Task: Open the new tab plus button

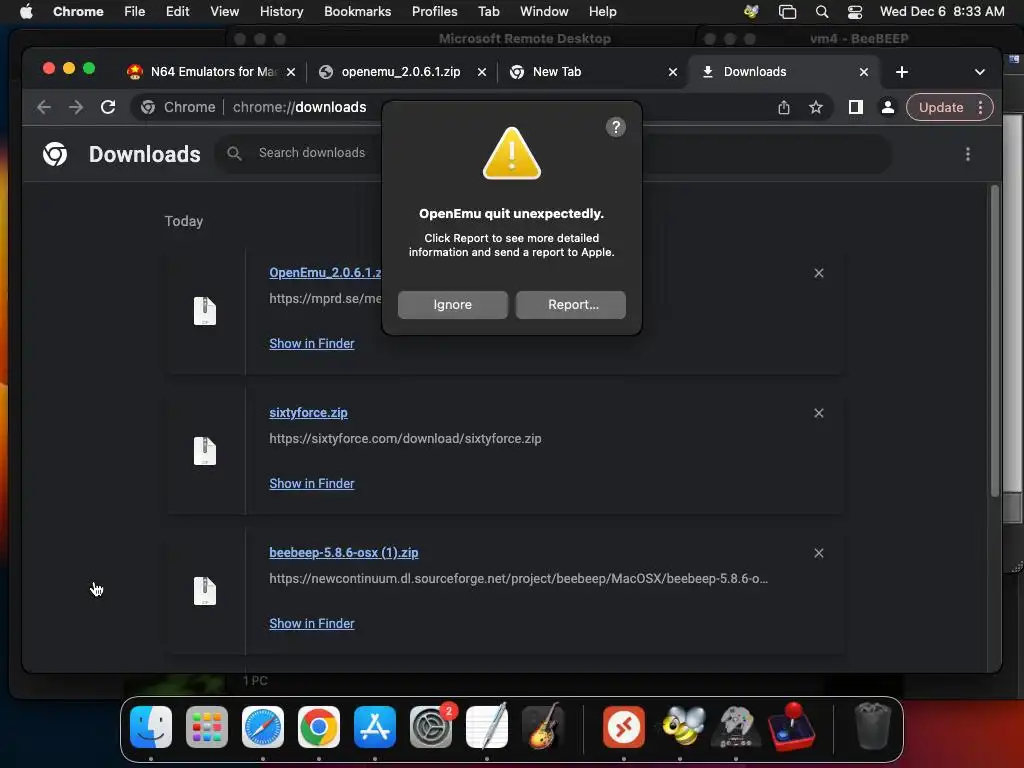Action: [901, 72]
